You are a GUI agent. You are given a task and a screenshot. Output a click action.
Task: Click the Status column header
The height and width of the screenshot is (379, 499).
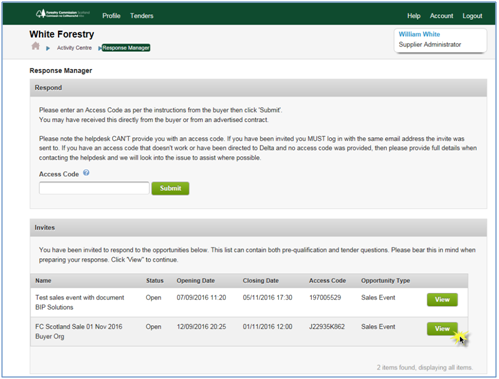155,281
